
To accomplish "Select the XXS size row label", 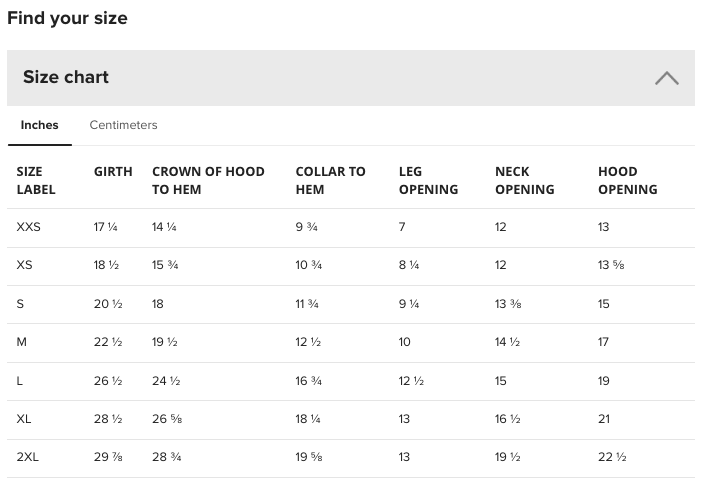I will pos(29,227).
